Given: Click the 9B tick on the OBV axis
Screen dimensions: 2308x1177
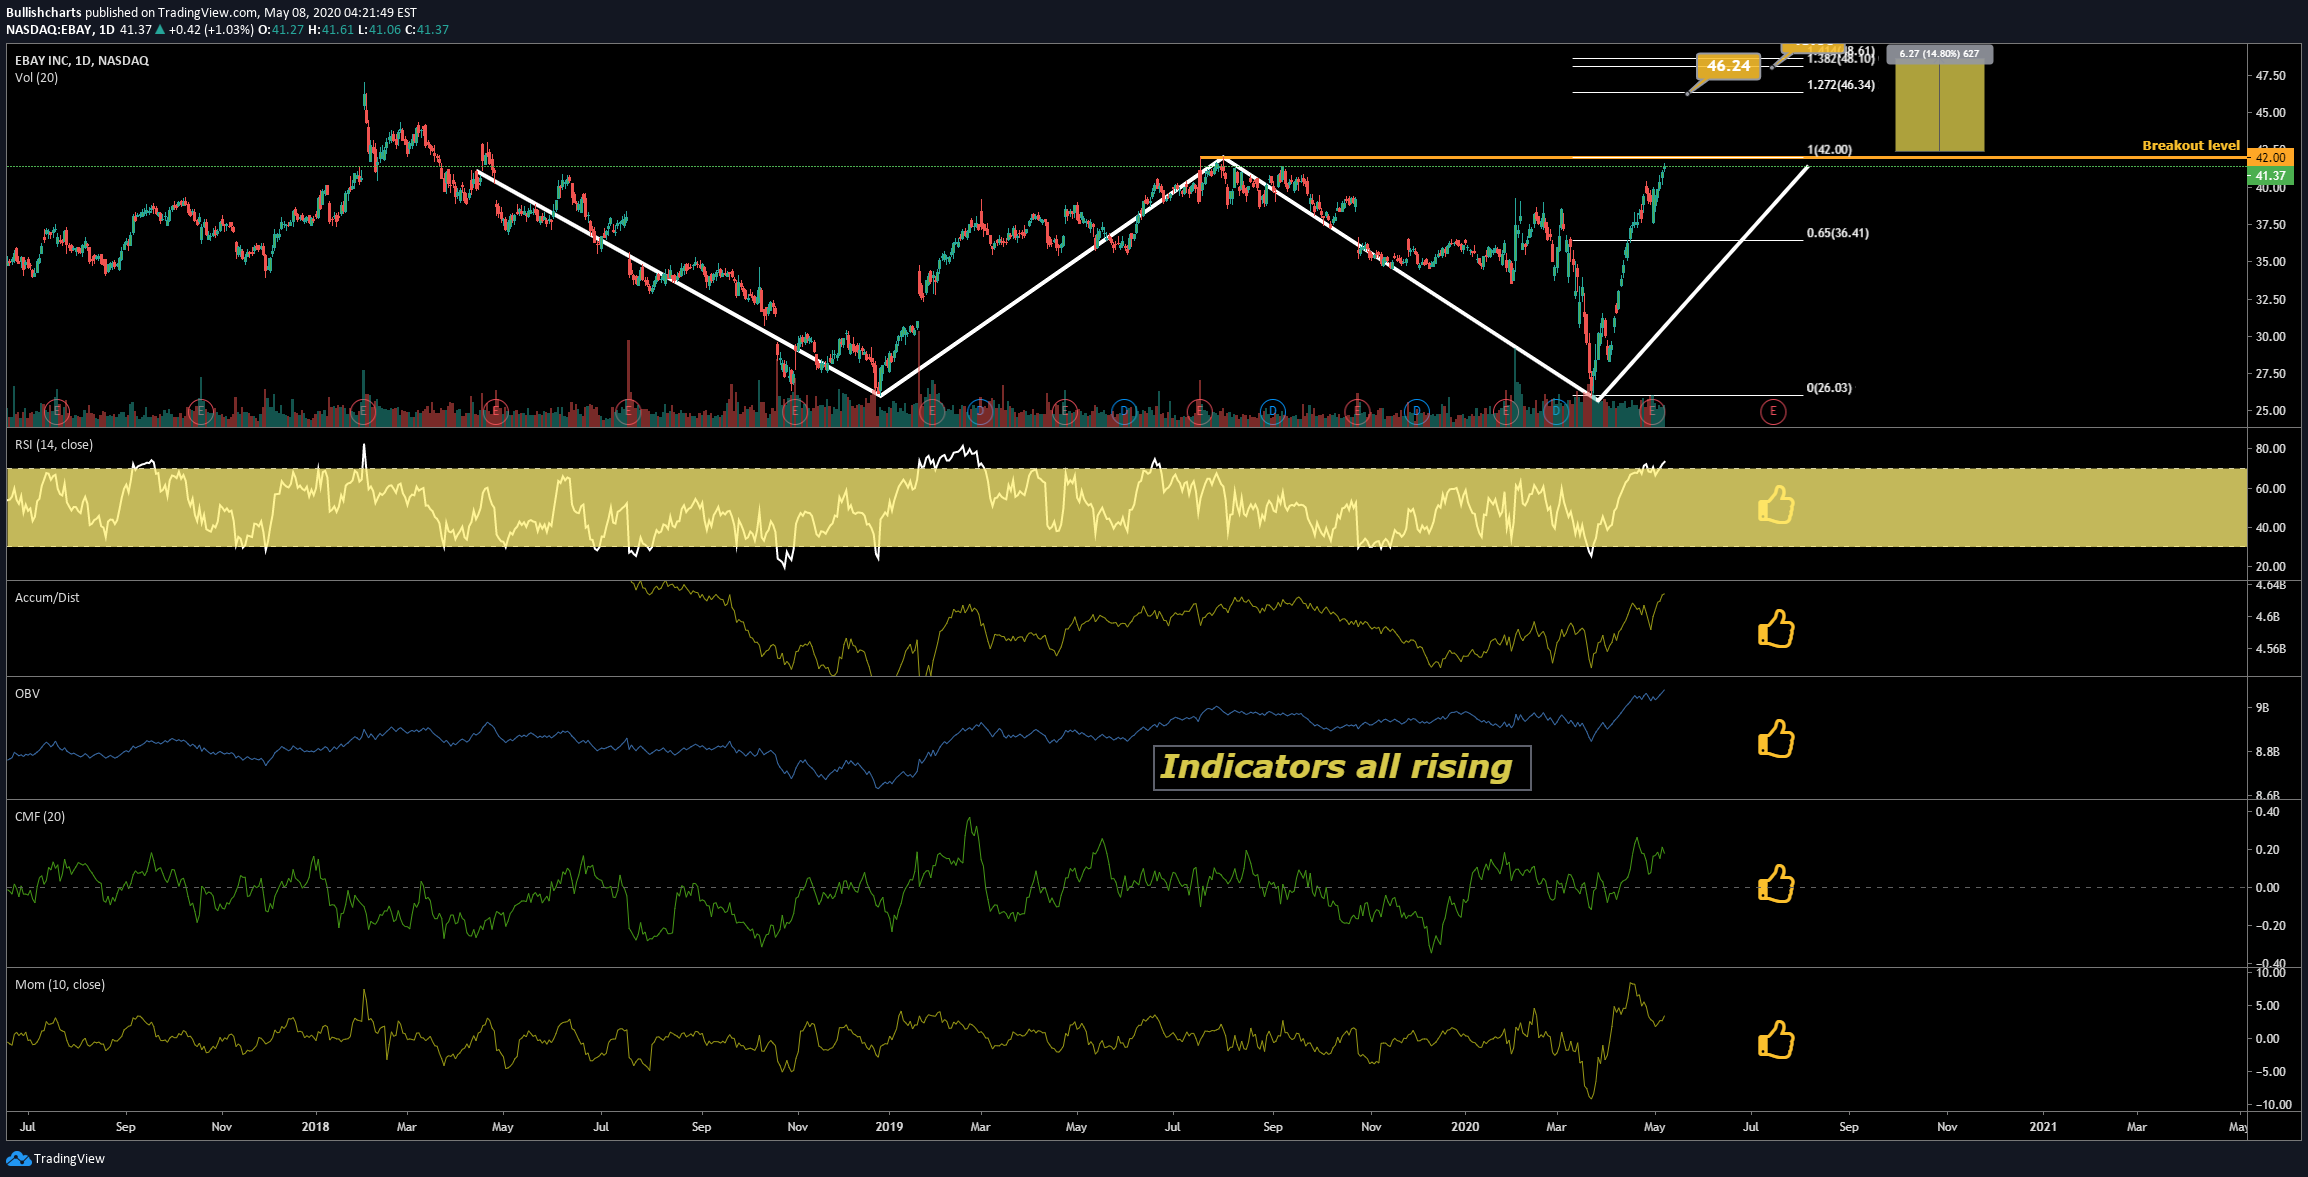Looking at the screenshot, I should tap(2262, 708).
